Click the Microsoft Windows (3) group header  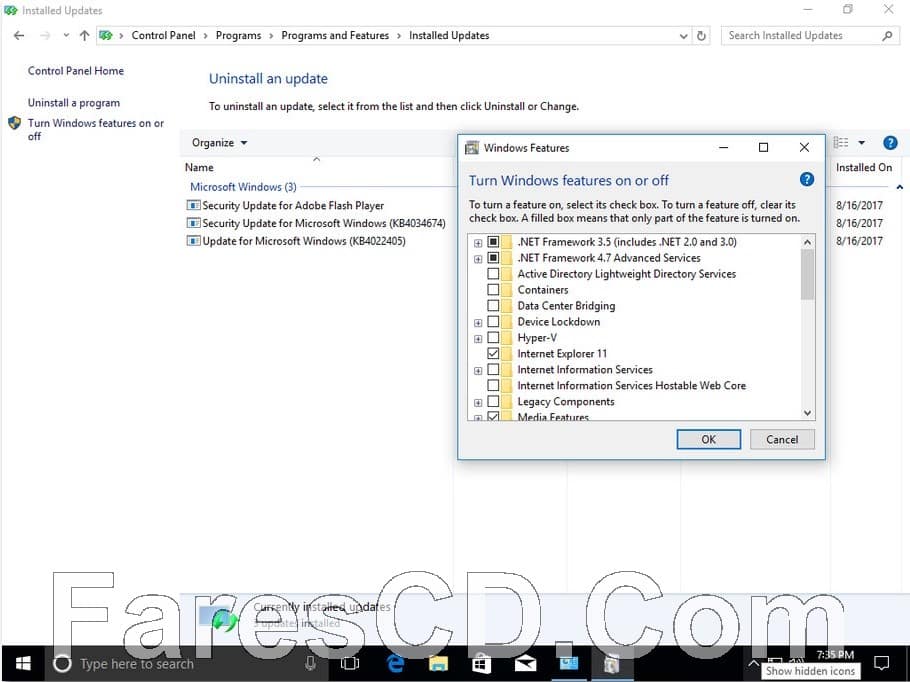tap(243, 187)
